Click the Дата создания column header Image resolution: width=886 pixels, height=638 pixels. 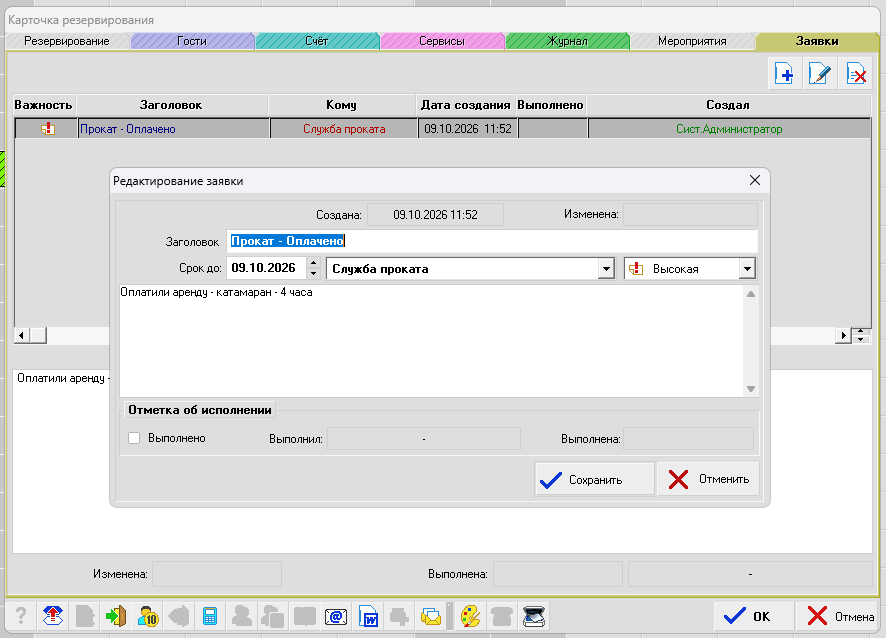tap(466, 105)
